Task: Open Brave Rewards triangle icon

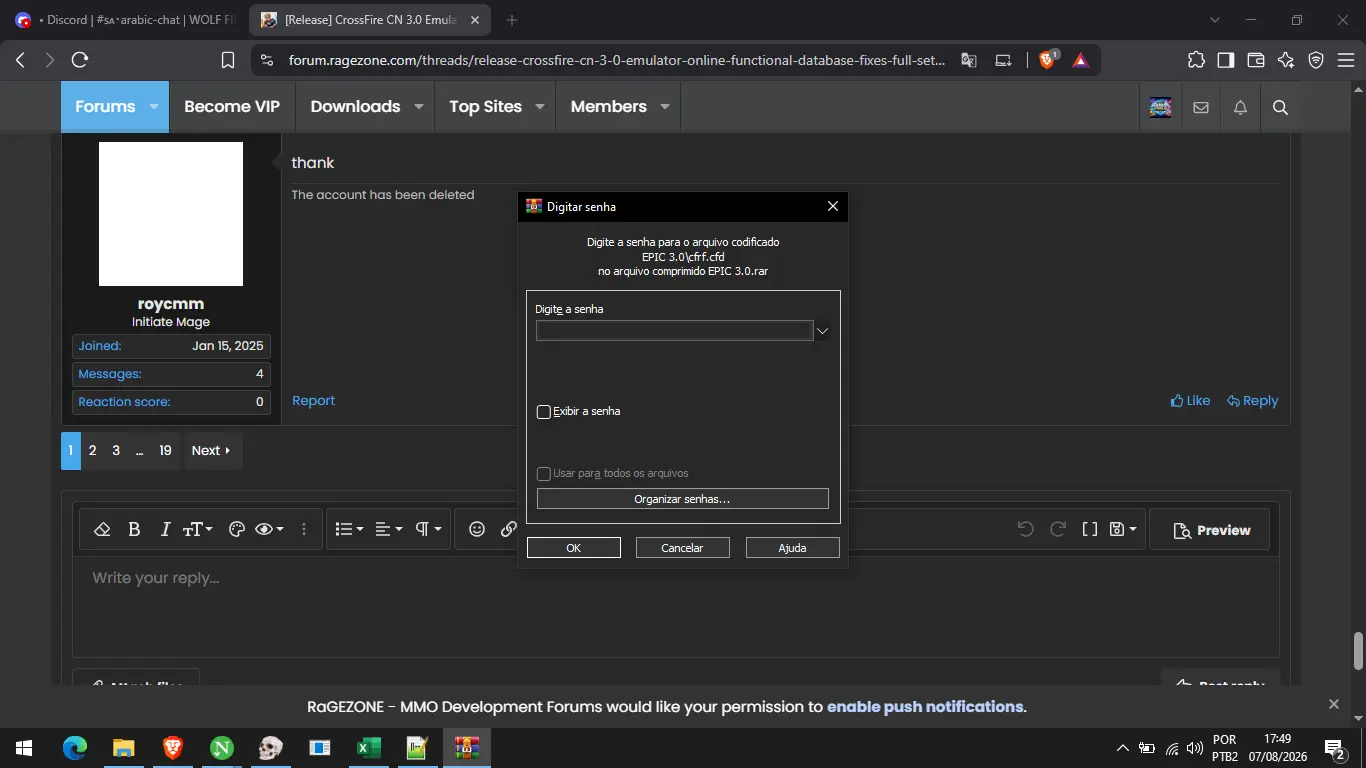Action: (1080, 60)
